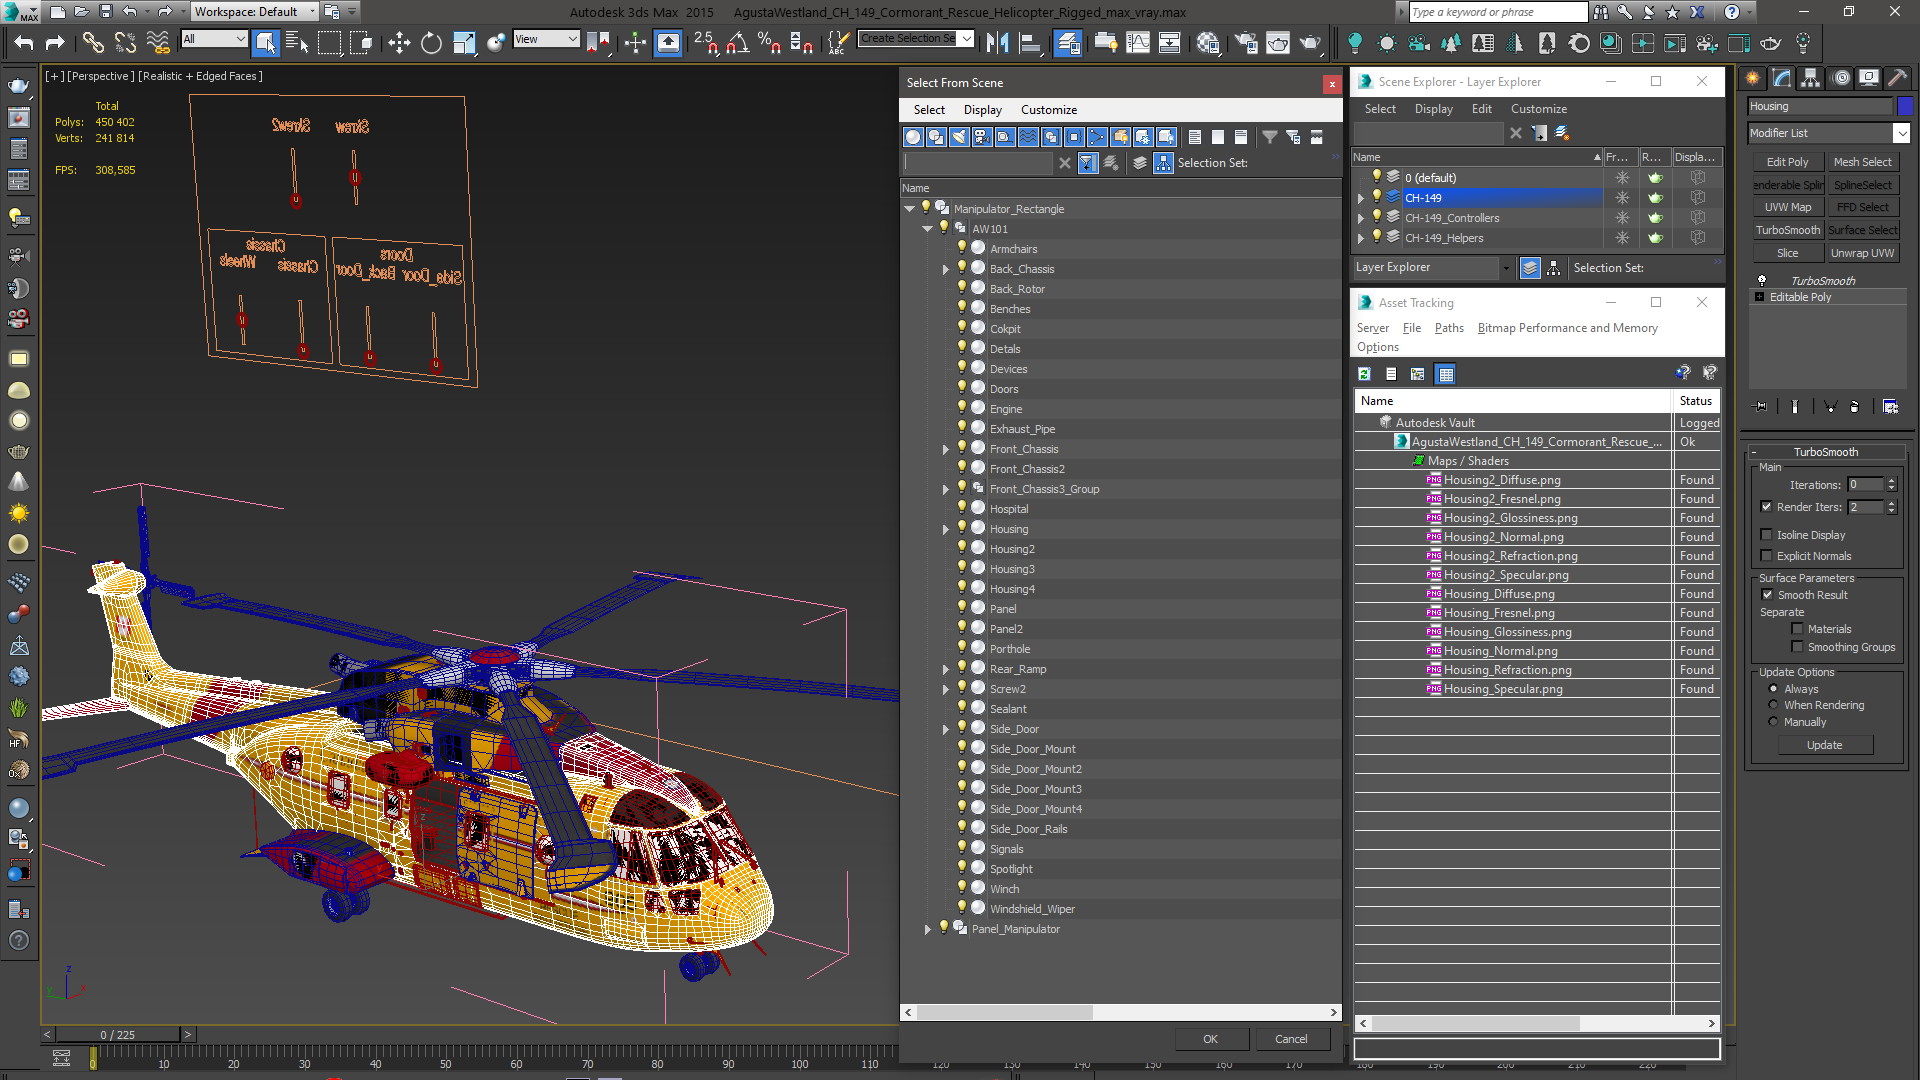Click the Edit Poly modifier button

(x=1787, y=162)
